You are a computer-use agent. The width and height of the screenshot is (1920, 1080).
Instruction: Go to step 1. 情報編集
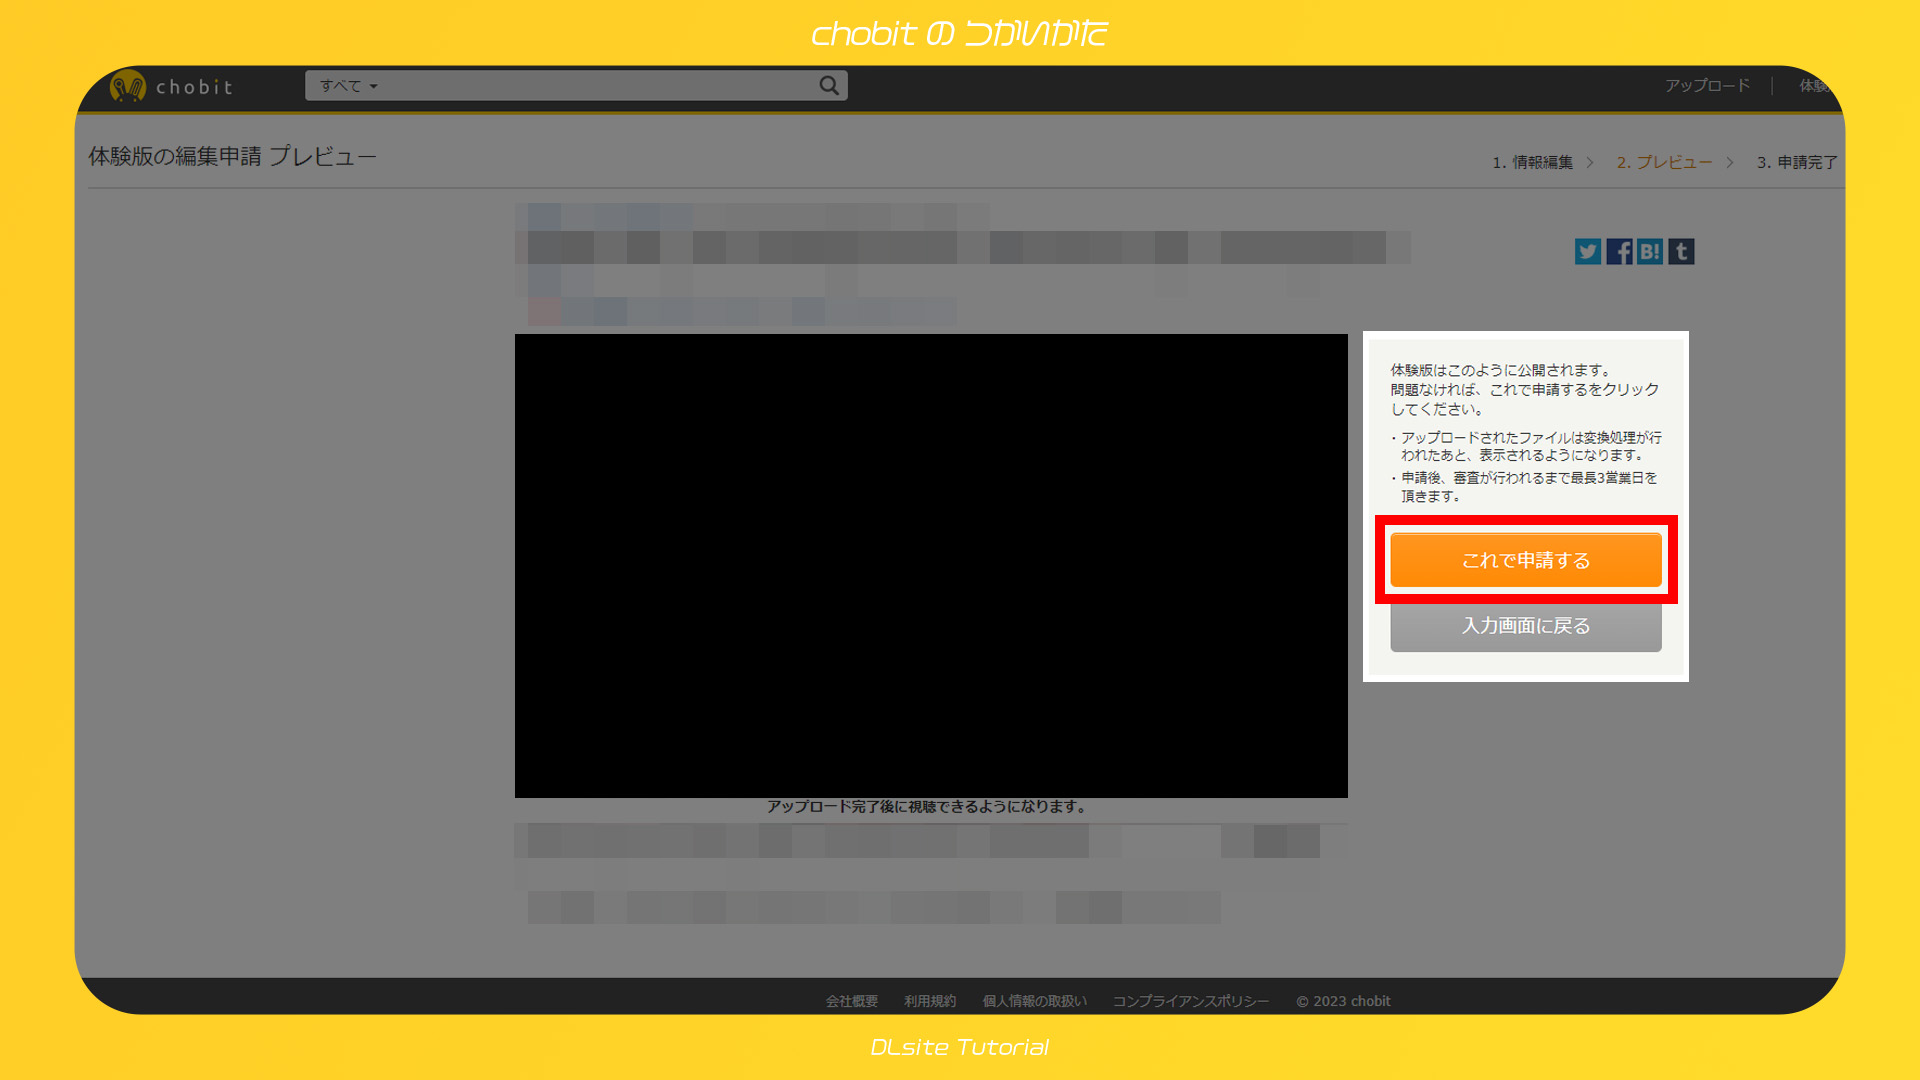pyautogui.click(x=1532, y=162)
